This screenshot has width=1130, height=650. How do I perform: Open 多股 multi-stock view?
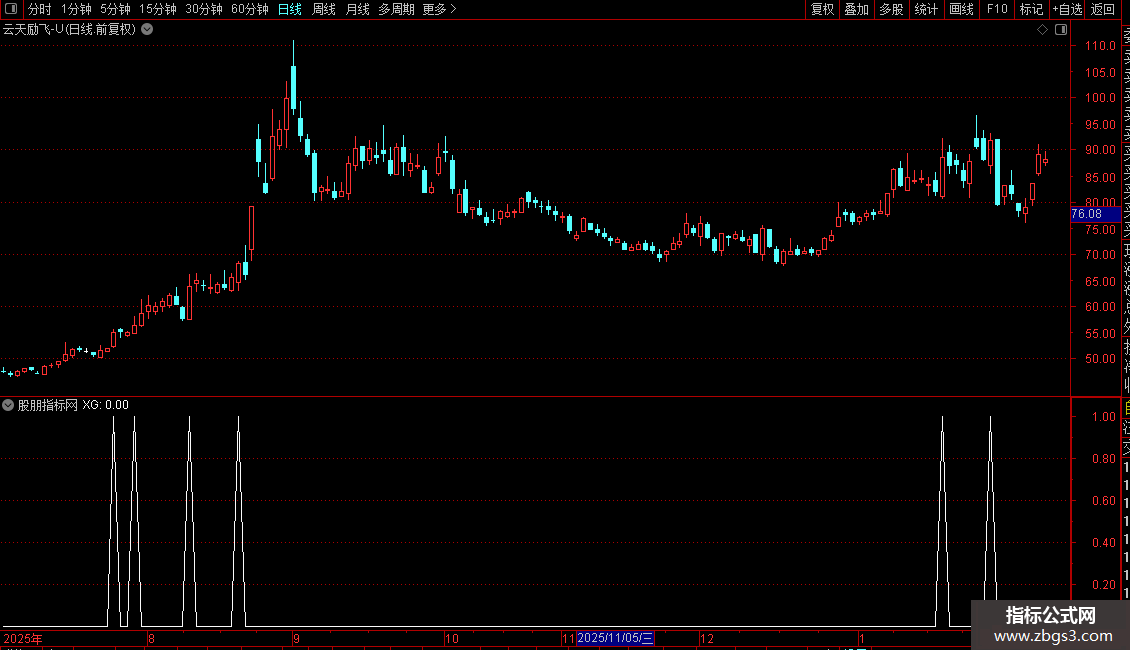(x=891, y=9)
